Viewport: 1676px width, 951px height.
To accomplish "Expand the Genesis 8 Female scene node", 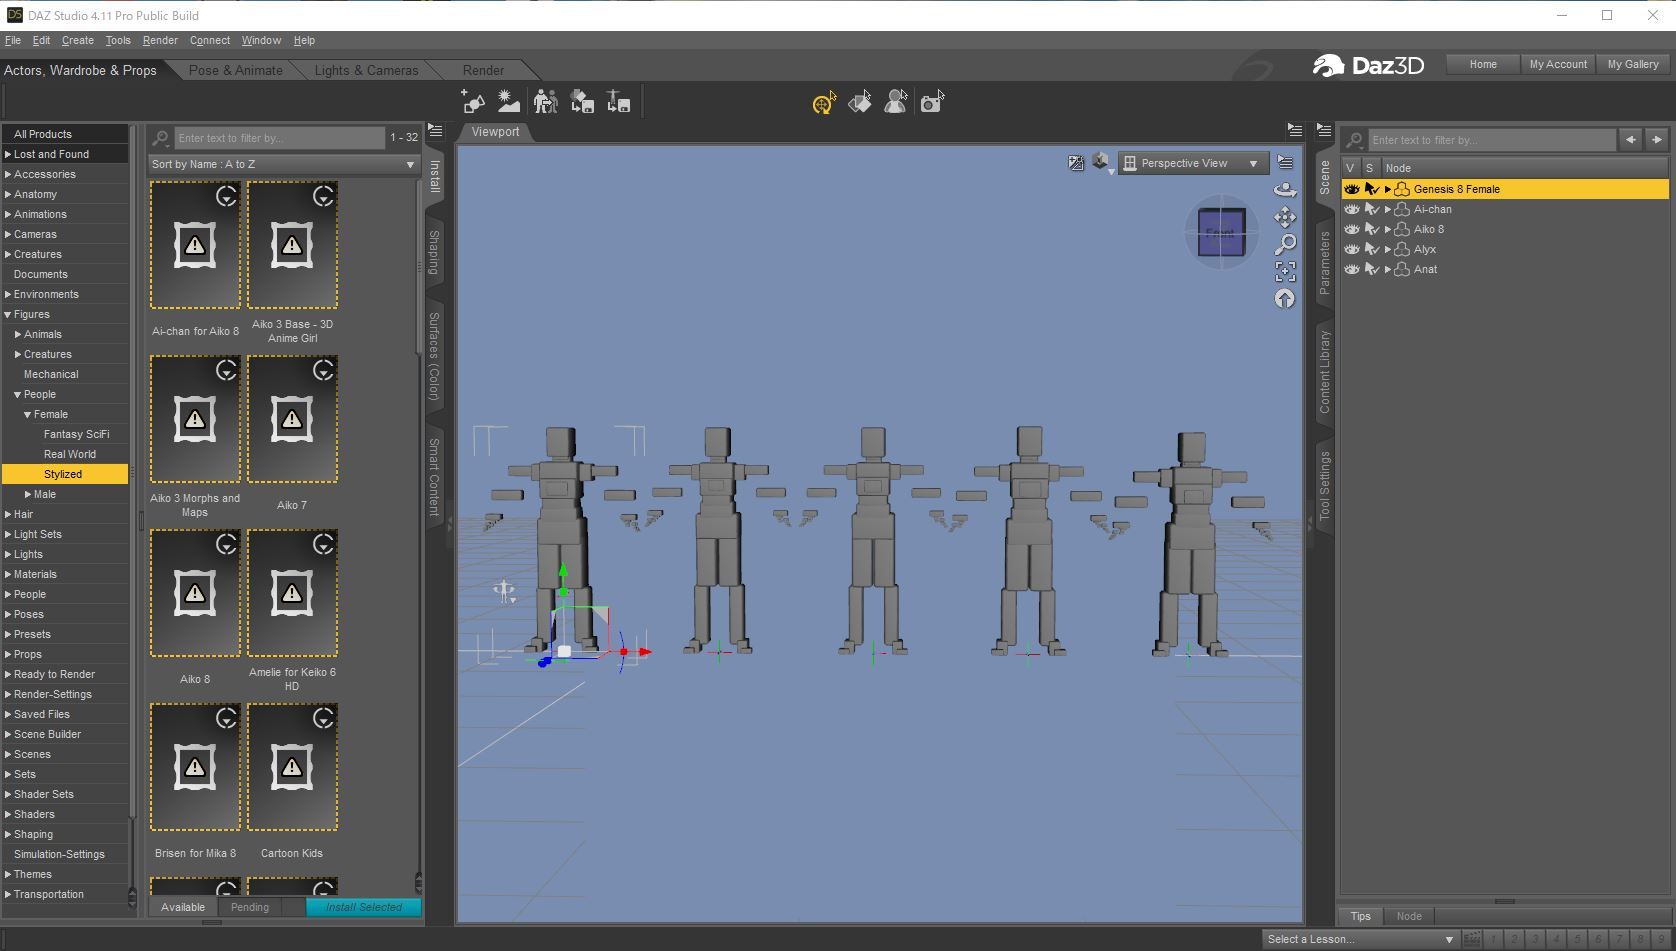I will click(x=1388, y=189).
